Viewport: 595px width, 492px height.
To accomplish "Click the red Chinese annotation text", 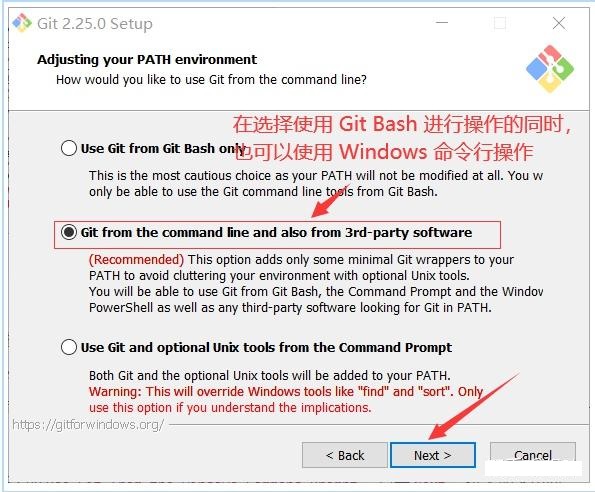I will coord(402,138).
